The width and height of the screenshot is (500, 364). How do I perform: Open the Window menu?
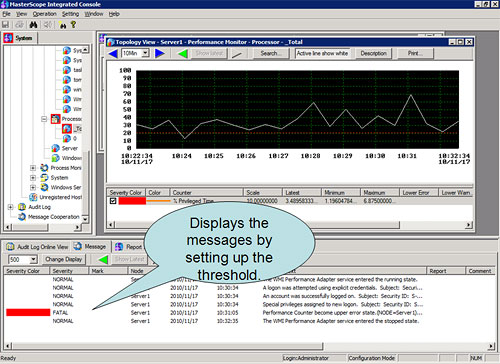(94, 14)
